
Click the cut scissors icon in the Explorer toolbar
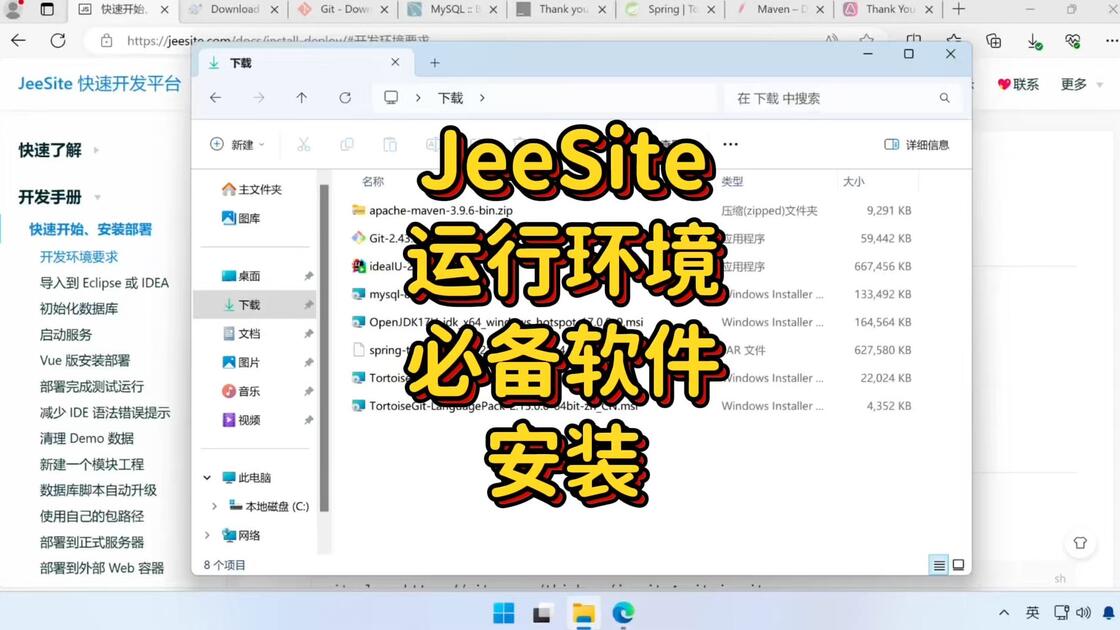tap(304, 144)
